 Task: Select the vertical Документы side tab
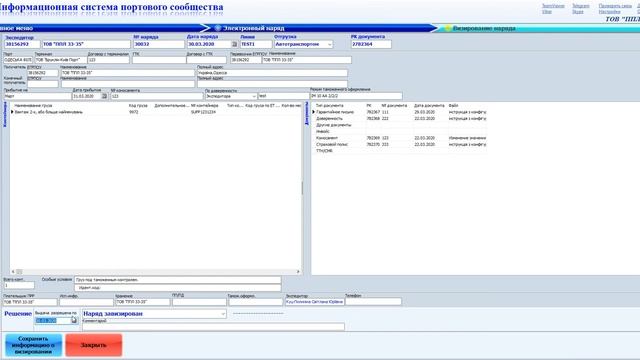307,114
